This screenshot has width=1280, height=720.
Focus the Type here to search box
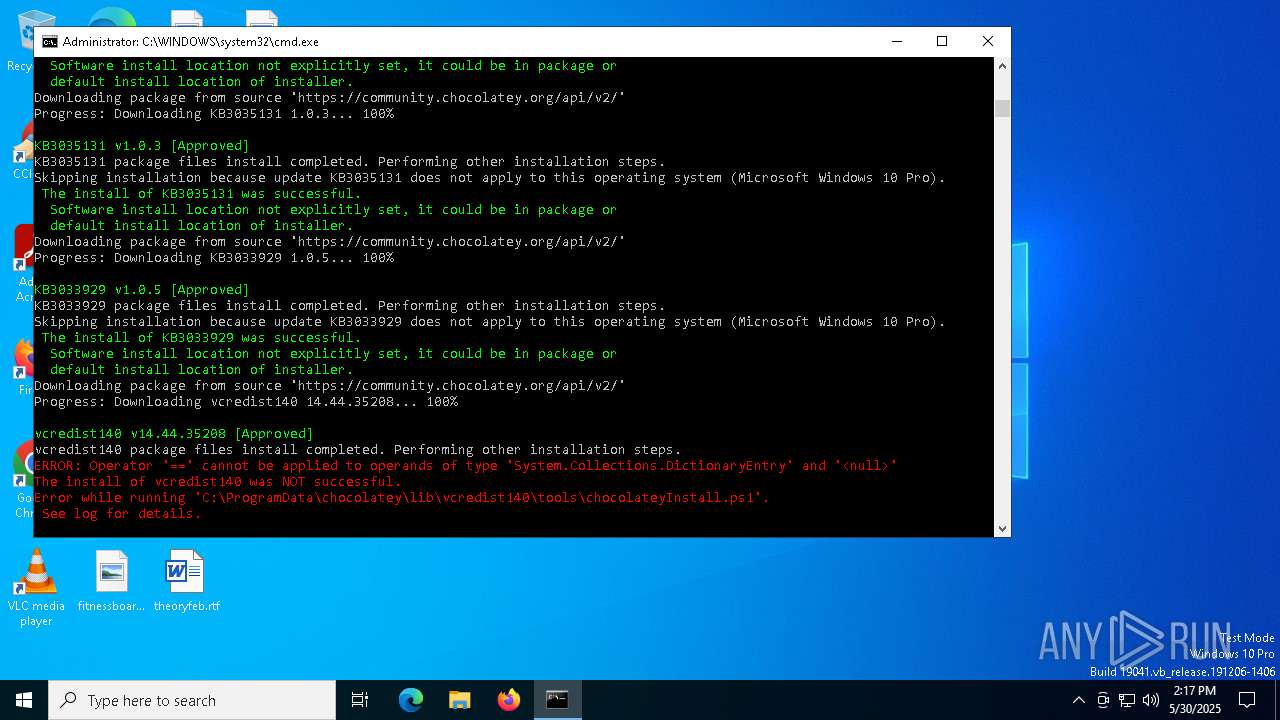[192, 700]
